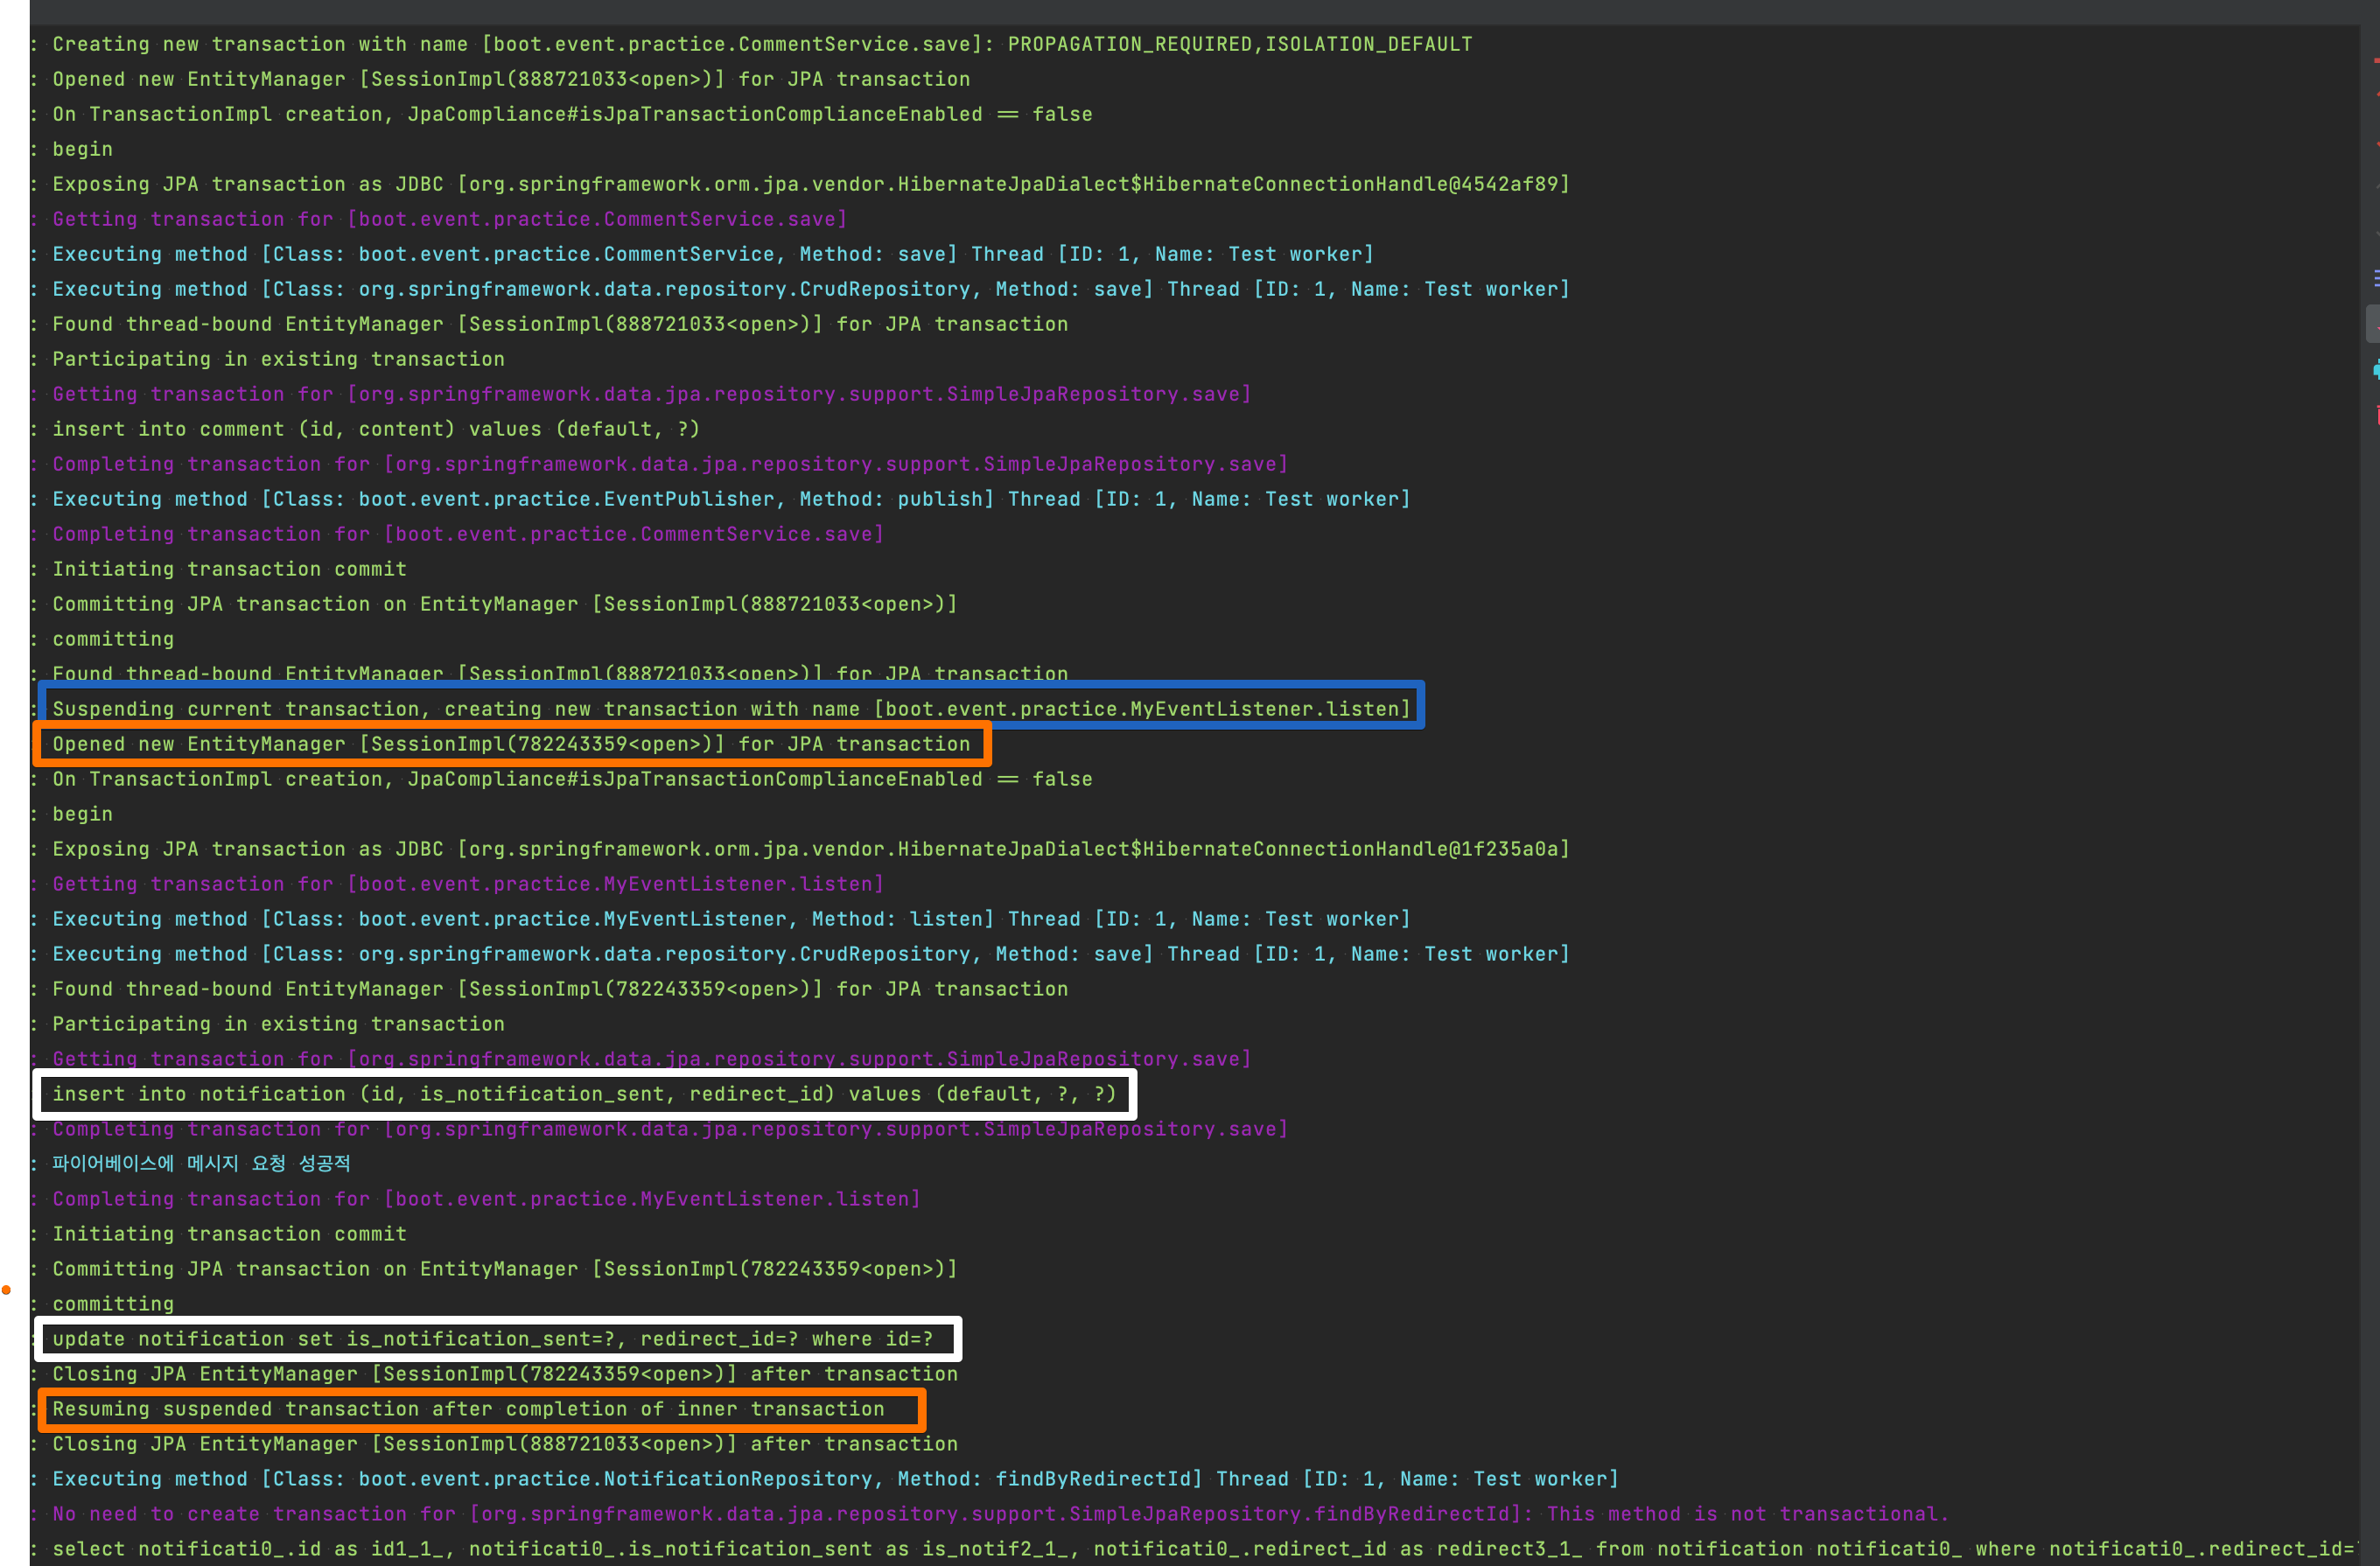Viewport: 2380px width, 1566px height.
Task: Click the 'insert into notification' SQL line
Action: pyautogui.click(x=583, y=1094)
